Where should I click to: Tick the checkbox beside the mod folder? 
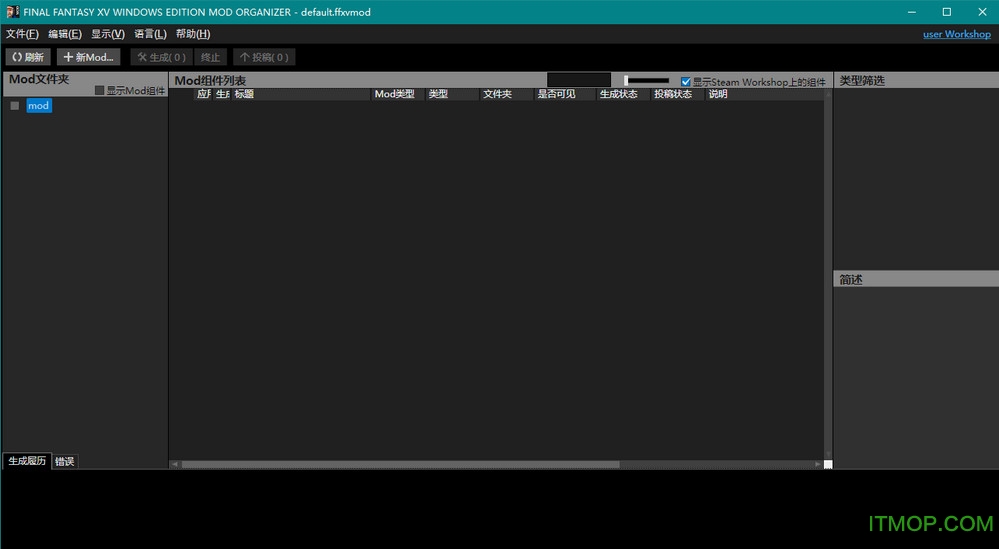coord(15,106)
